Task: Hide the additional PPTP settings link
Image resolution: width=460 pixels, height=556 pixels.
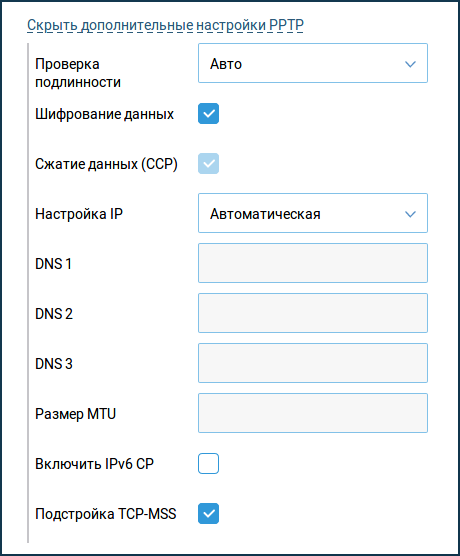Action: [x=165, y=25]
